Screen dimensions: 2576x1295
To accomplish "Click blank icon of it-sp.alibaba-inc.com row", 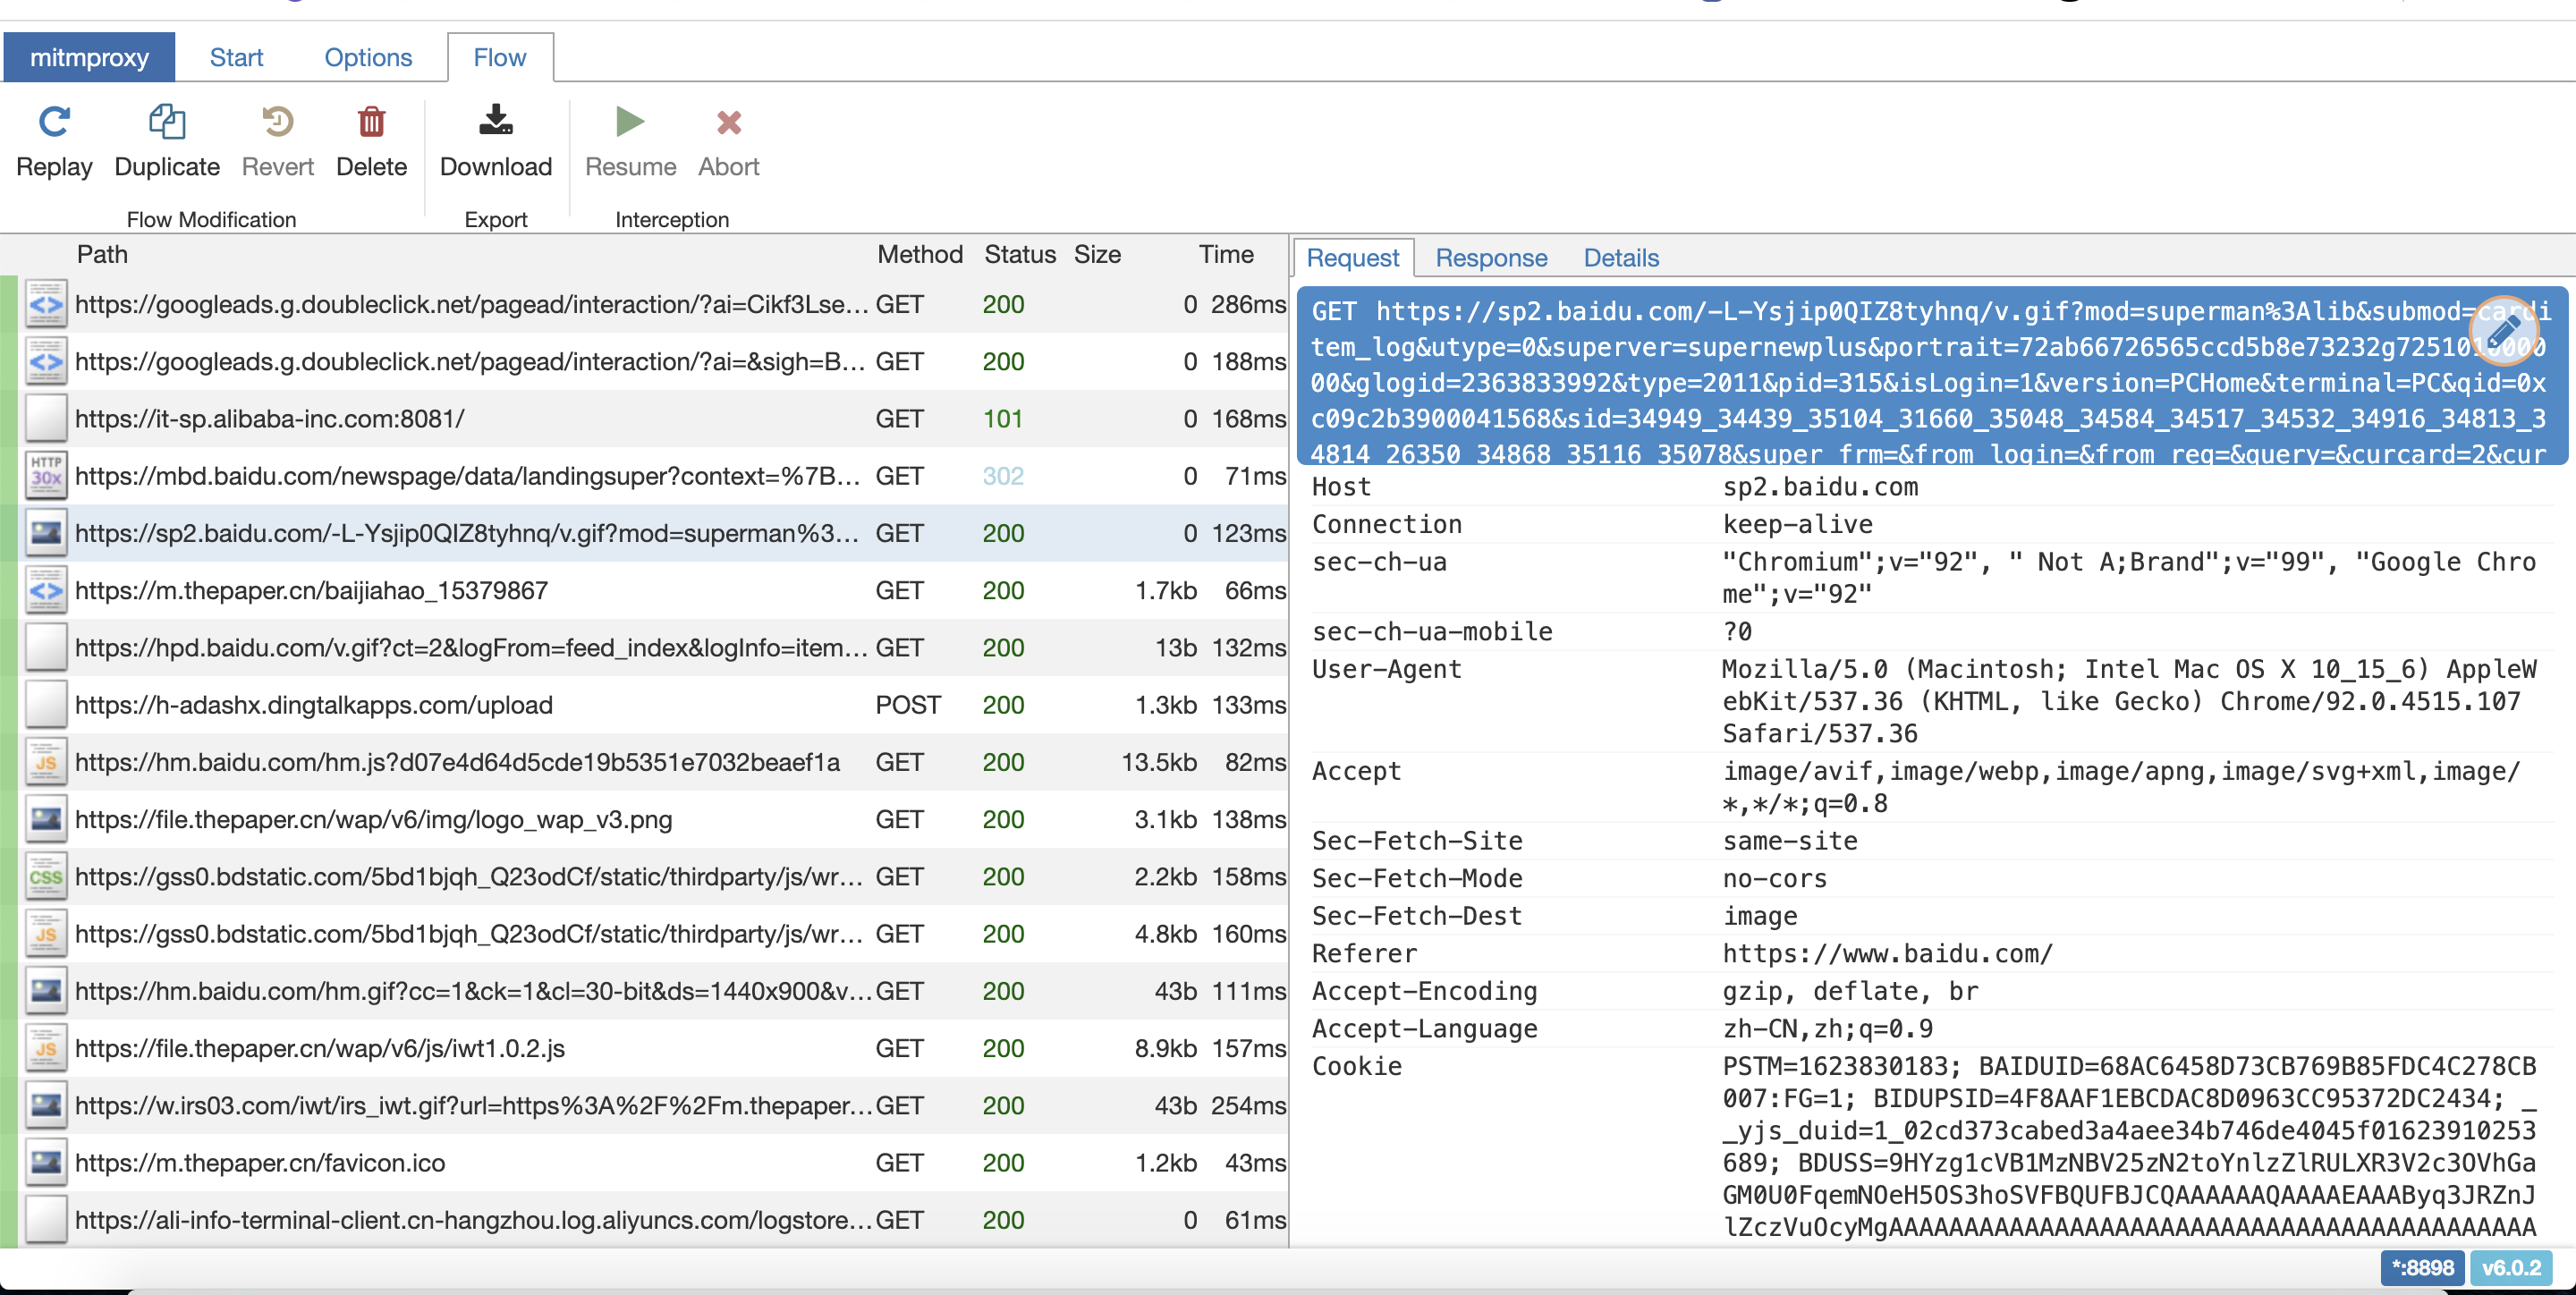I will coord(46,418).
